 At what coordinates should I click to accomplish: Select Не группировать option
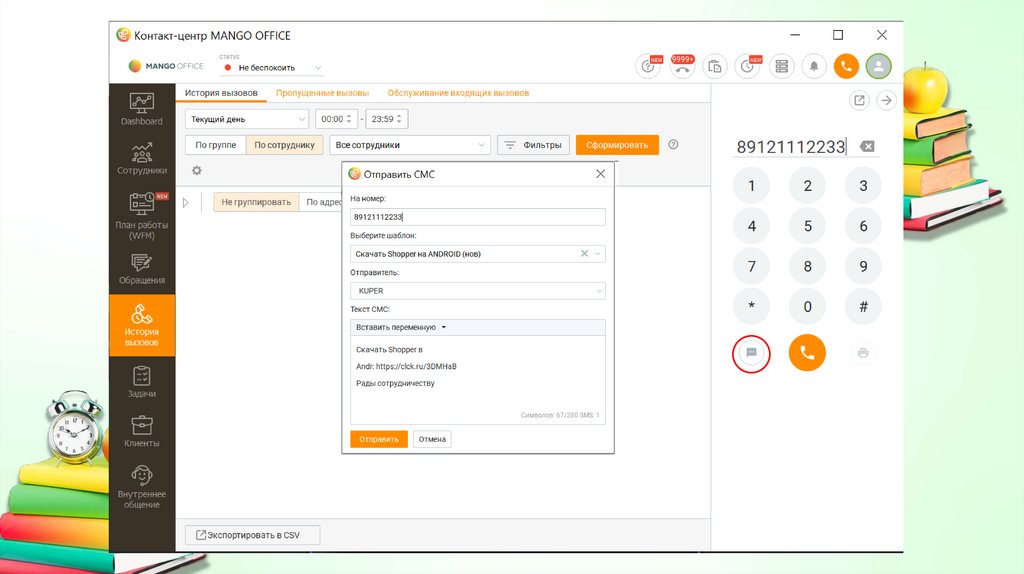coord(256,202)
